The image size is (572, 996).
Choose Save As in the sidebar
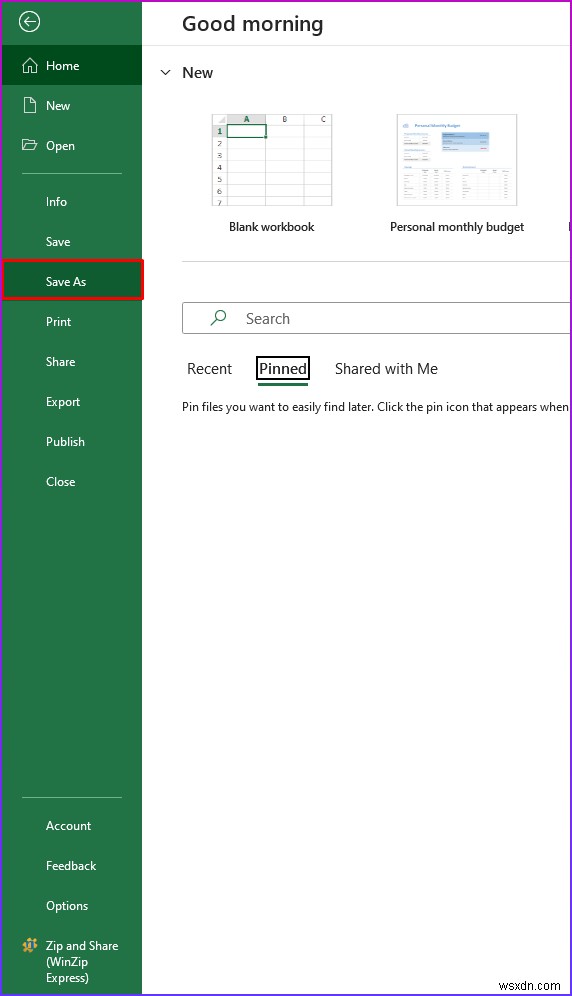pos(72,280)
